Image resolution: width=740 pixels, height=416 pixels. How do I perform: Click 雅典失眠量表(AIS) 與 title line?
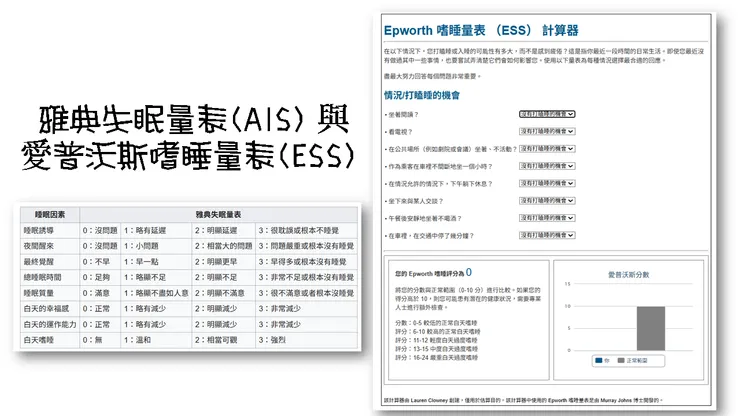point(194,119)
